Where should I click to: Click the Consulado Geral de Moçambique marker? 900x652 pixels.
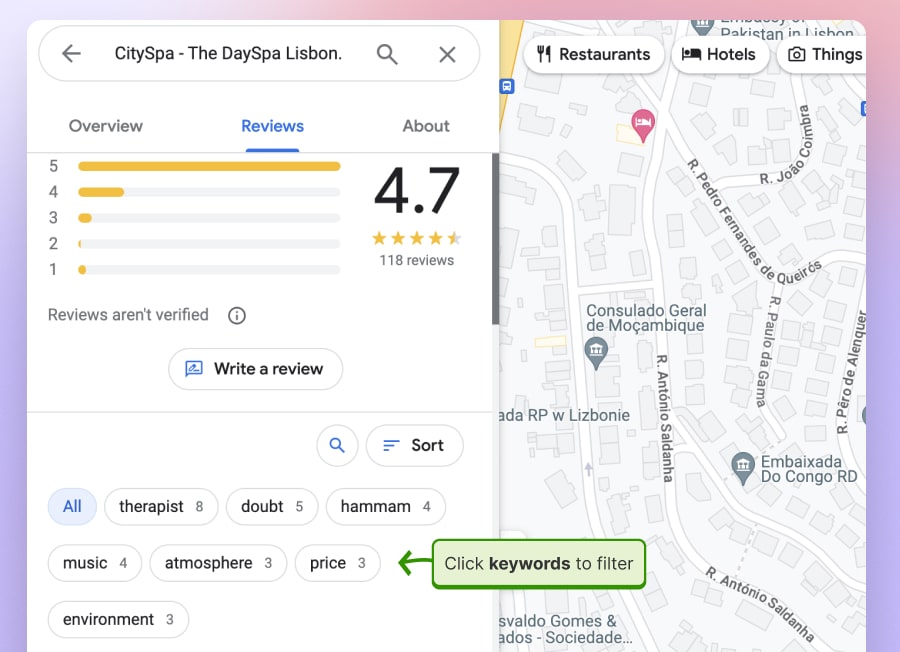[x=596, y=352]
